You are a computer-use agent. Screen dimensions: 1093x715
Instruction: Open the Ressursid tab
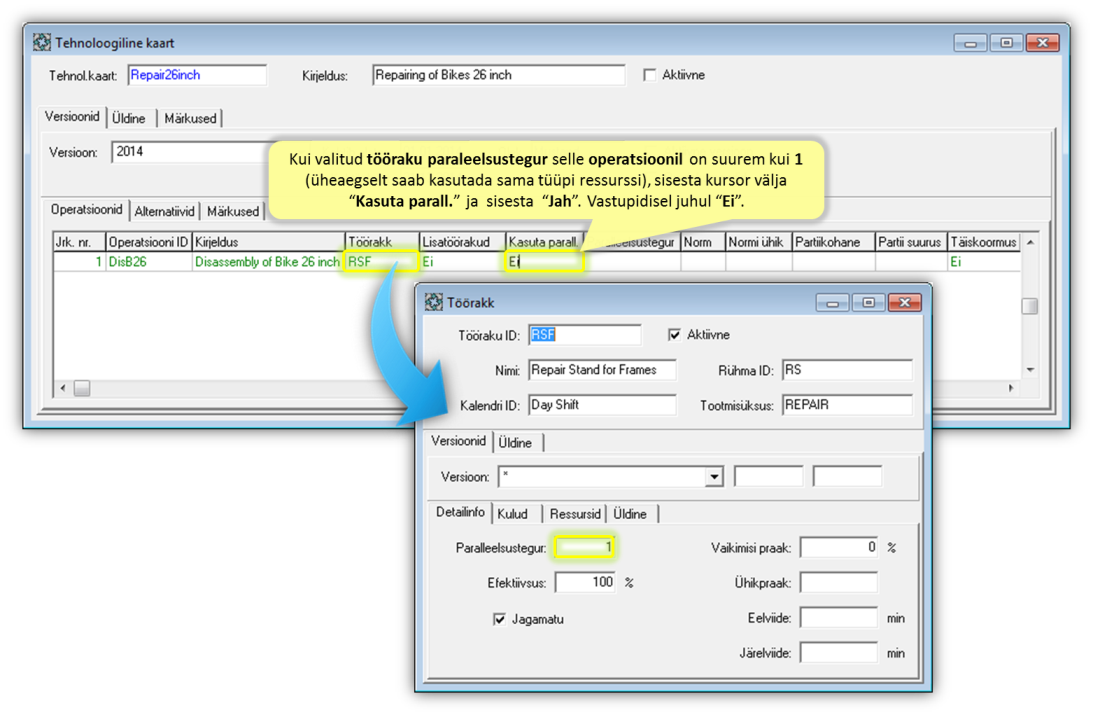tap(575, 514)
